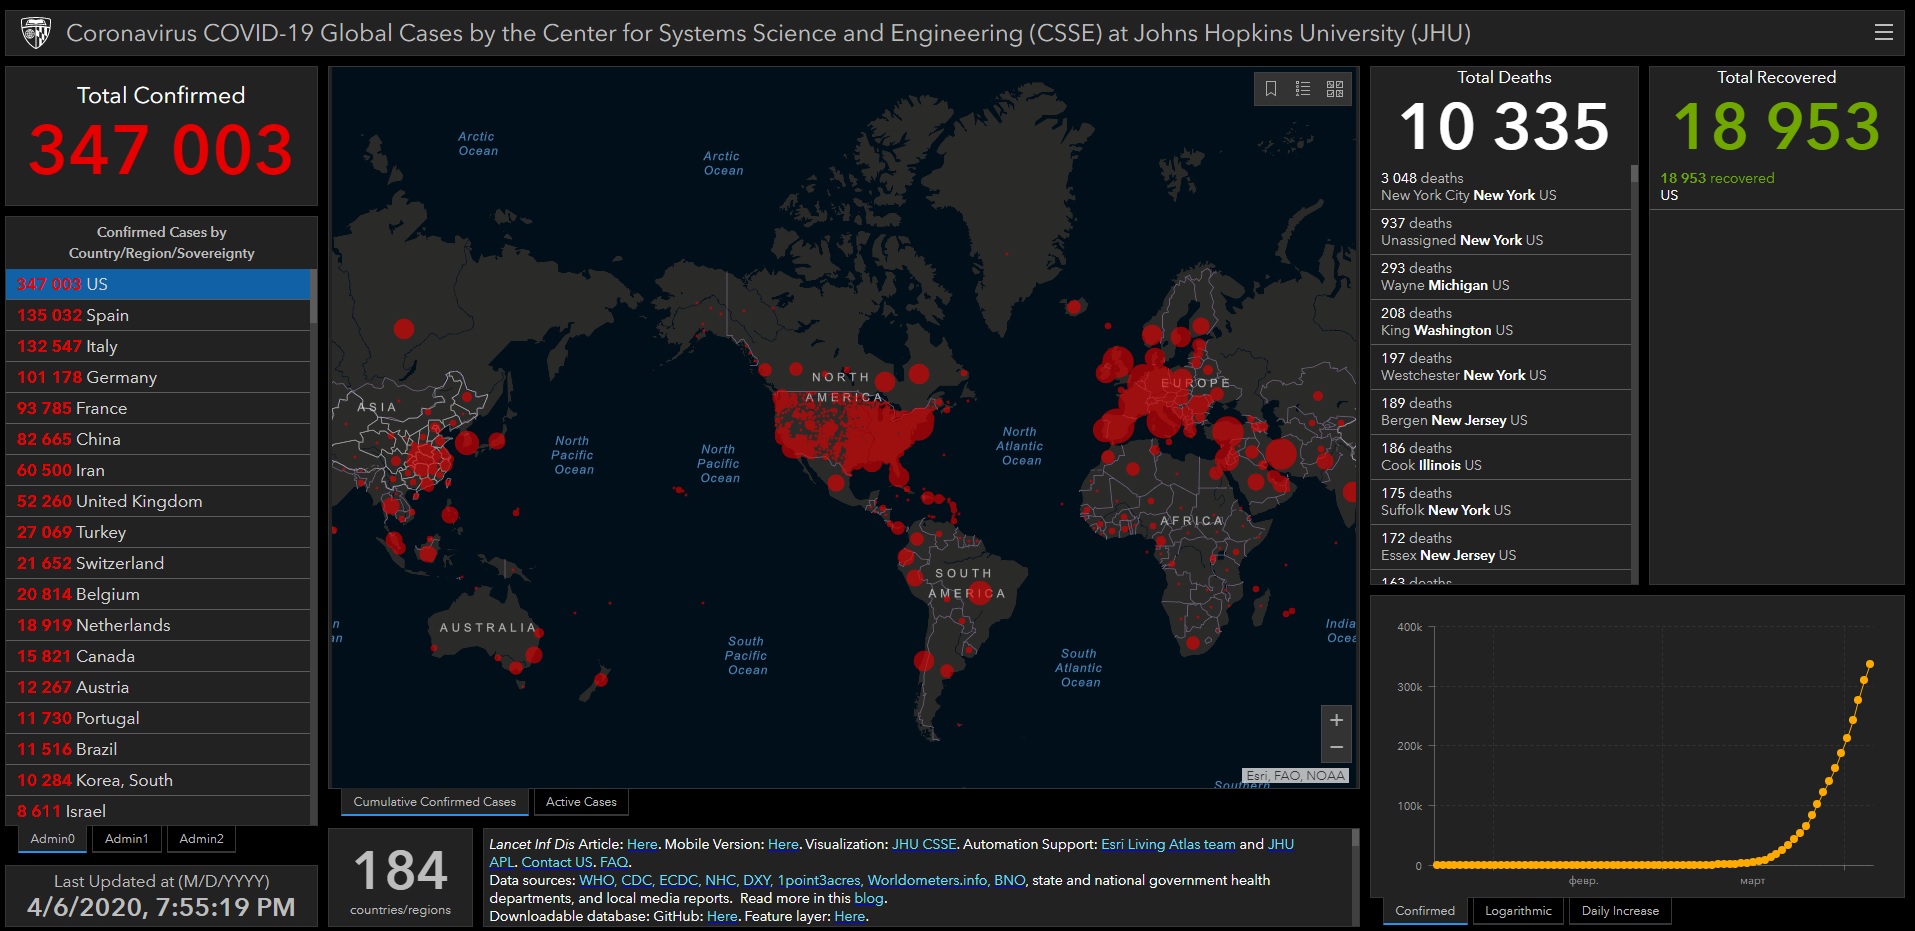The height and width of the screenshot is (931, 1915).
Task: Switch chart to Logarithmic tab
Action: pyautogui.click(x=1518, y=911)
